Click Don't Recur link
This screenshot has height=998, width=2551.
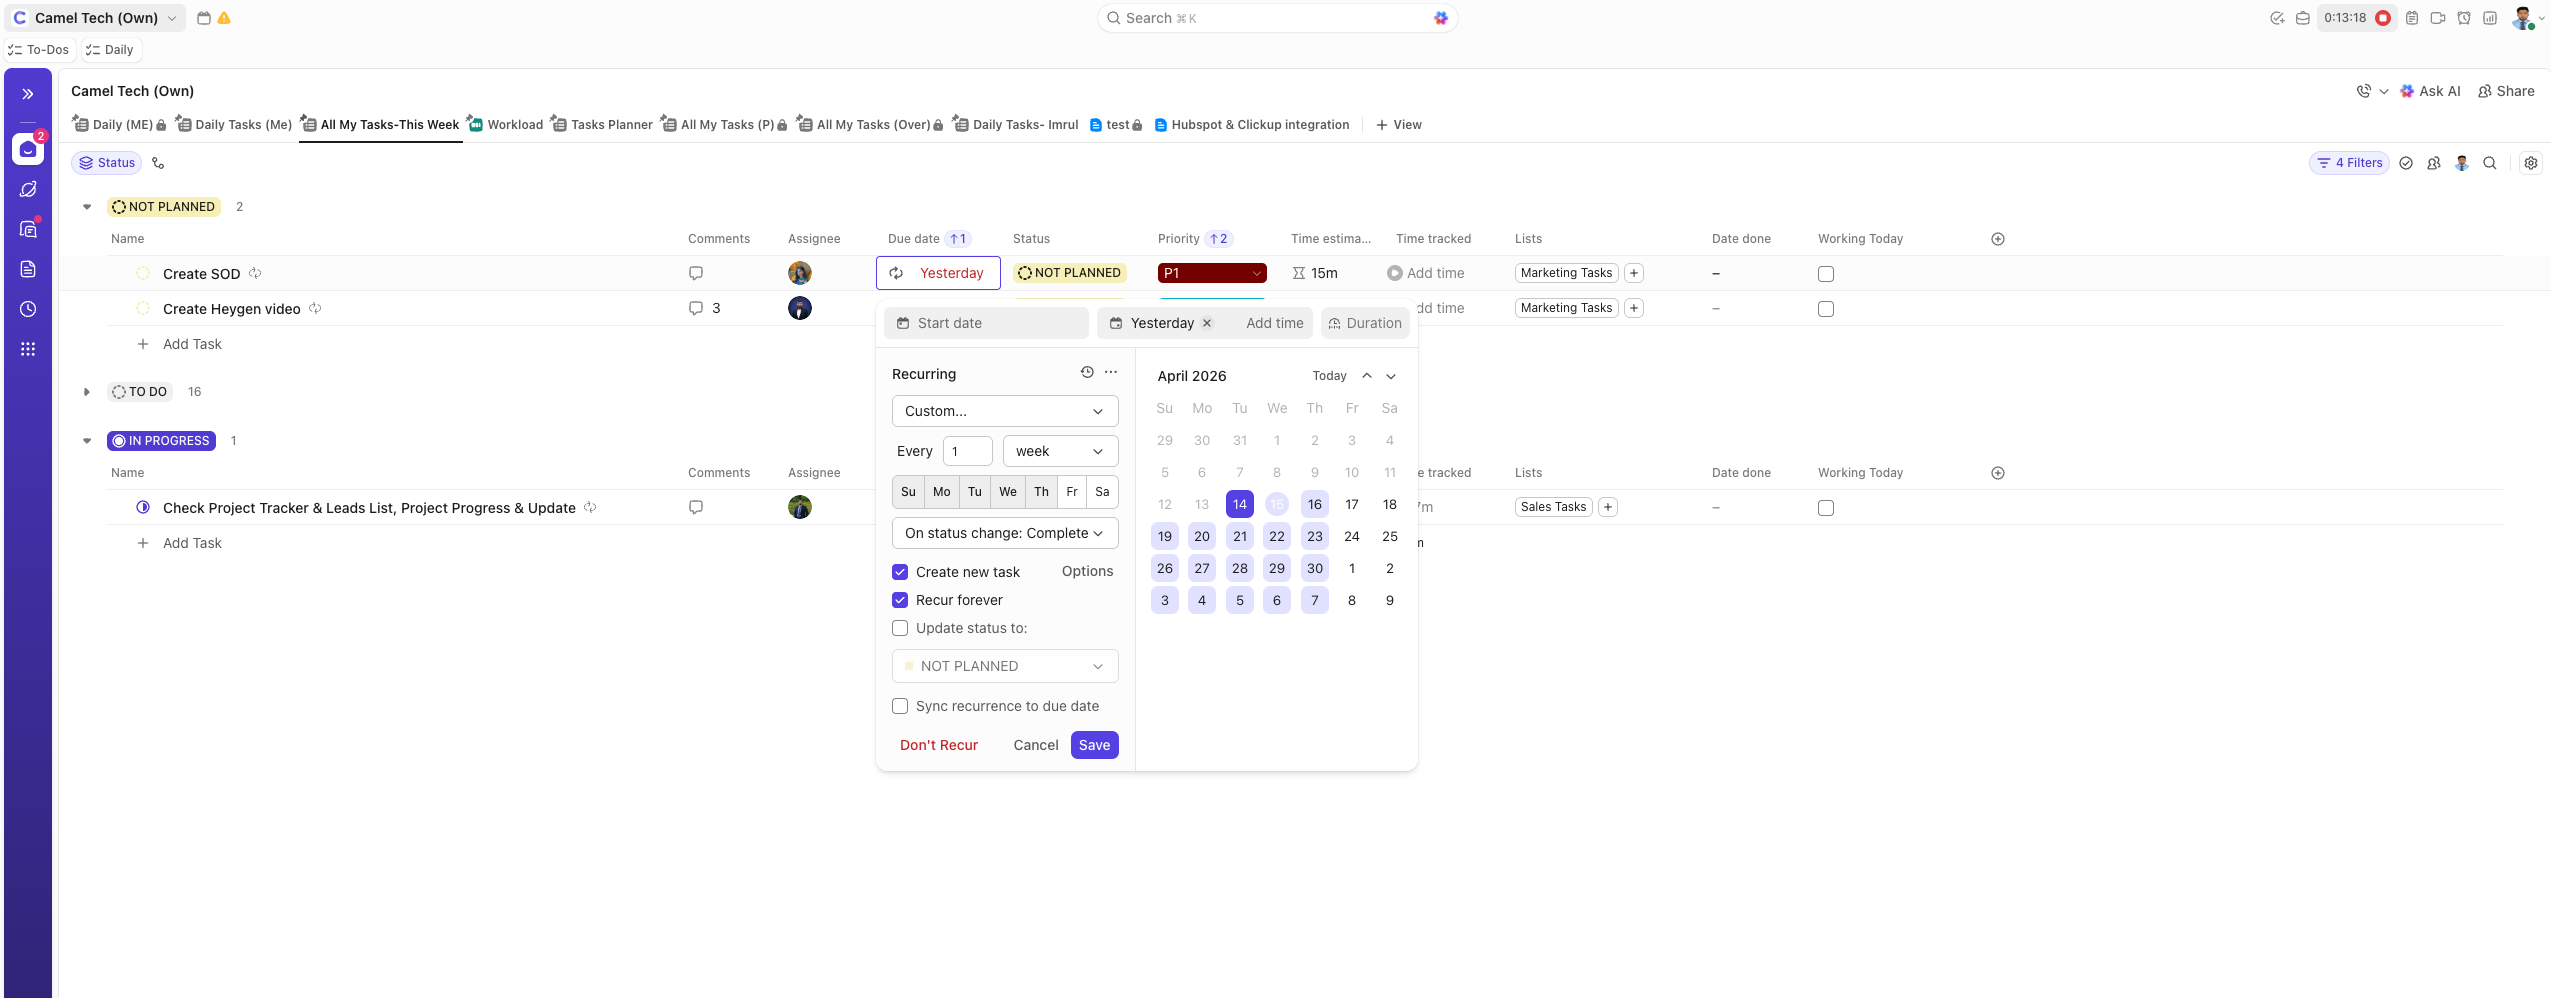(x=938, y=745)
